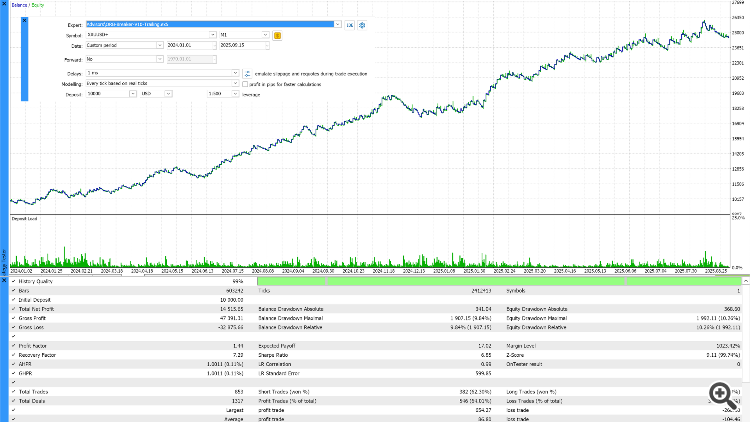Click the magnifier zoom icon
This screenshot has width=750, height=422.
click(719, 393)
